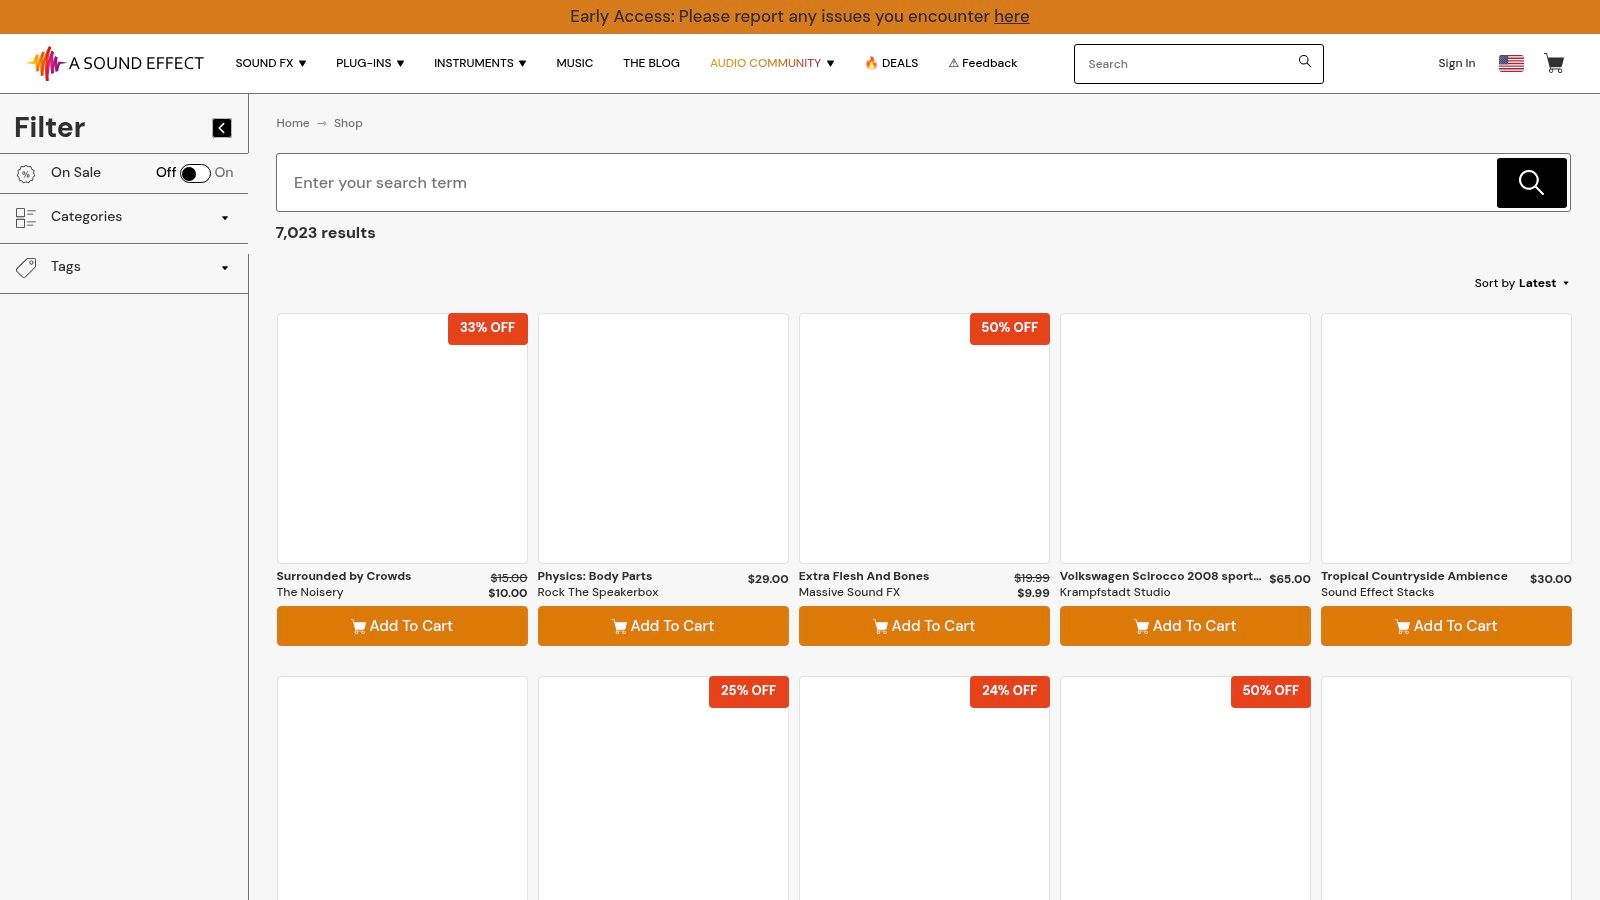Go to the Deals page

(891, 63)
